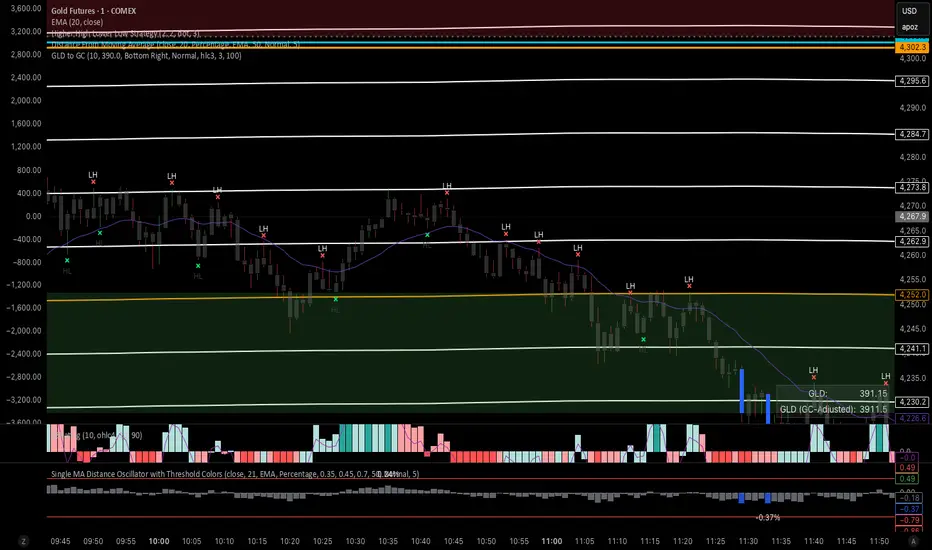
Task: Click the blue -0.37 oscillator scale label
Action: point(909,509)
